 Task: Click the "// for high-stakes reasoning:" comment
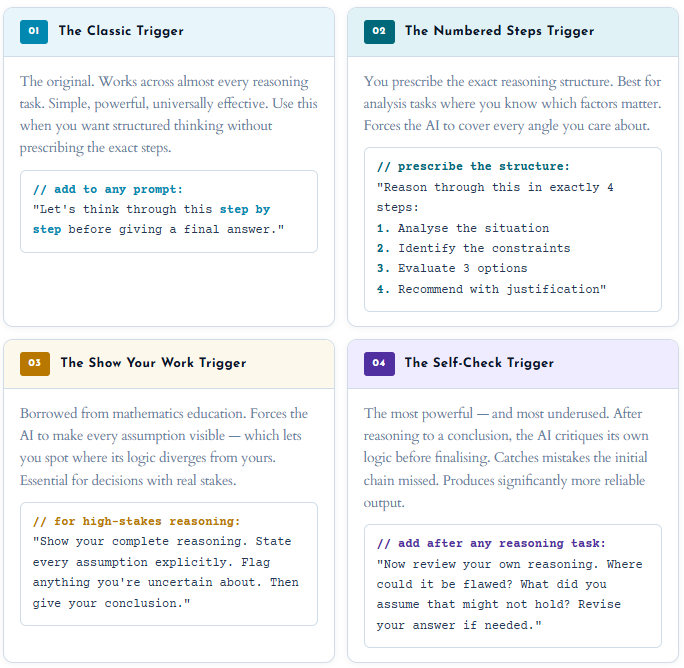coord(136,521)
